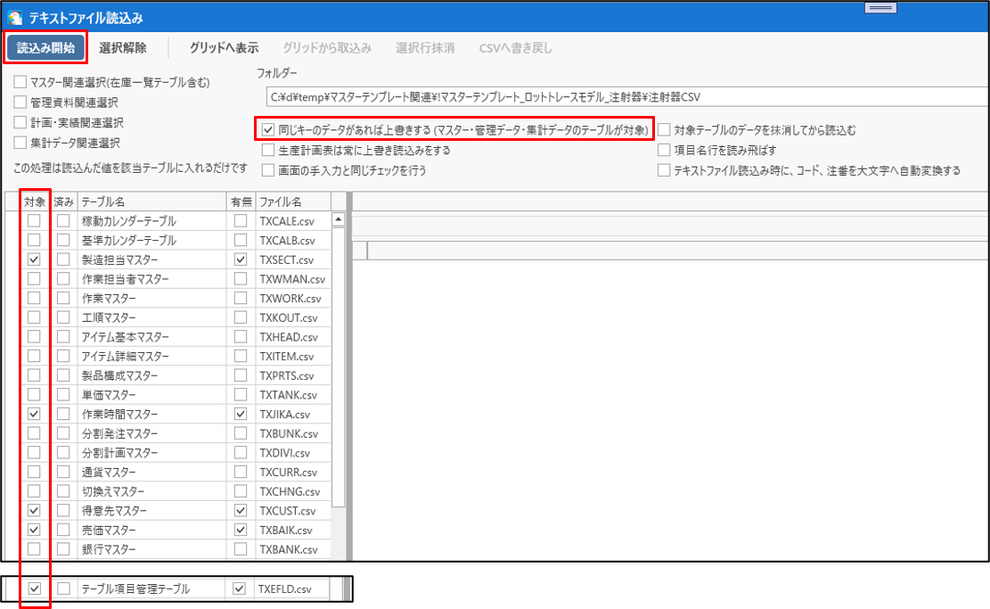This screenshot has width=990, height=609.
Task: Check 対象 box for 基準カレンダーテーブル
Action: [34, 240]
